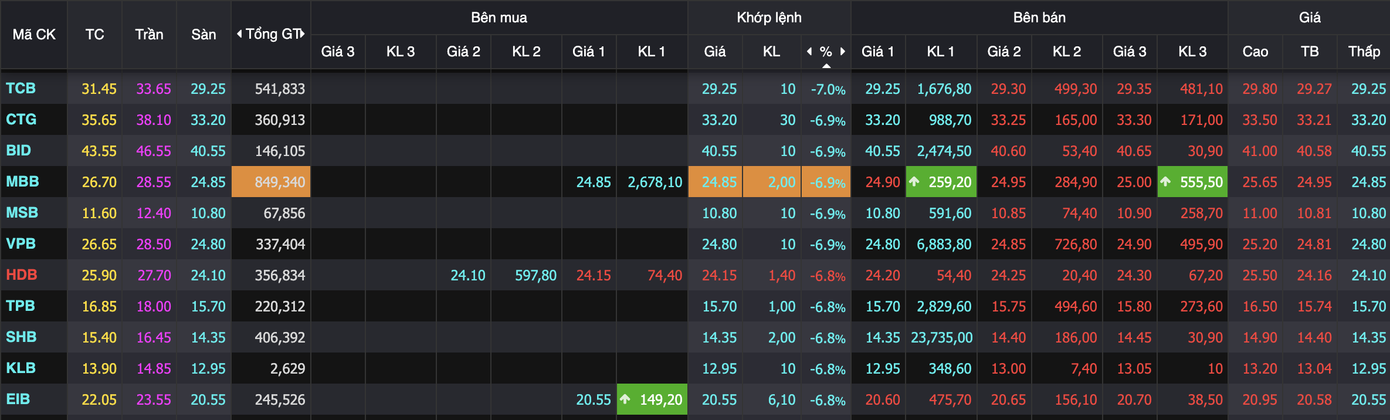Sort by the Sàn floor price header
This screenshot has width=1390, height=420.
(x=203, y=34)
